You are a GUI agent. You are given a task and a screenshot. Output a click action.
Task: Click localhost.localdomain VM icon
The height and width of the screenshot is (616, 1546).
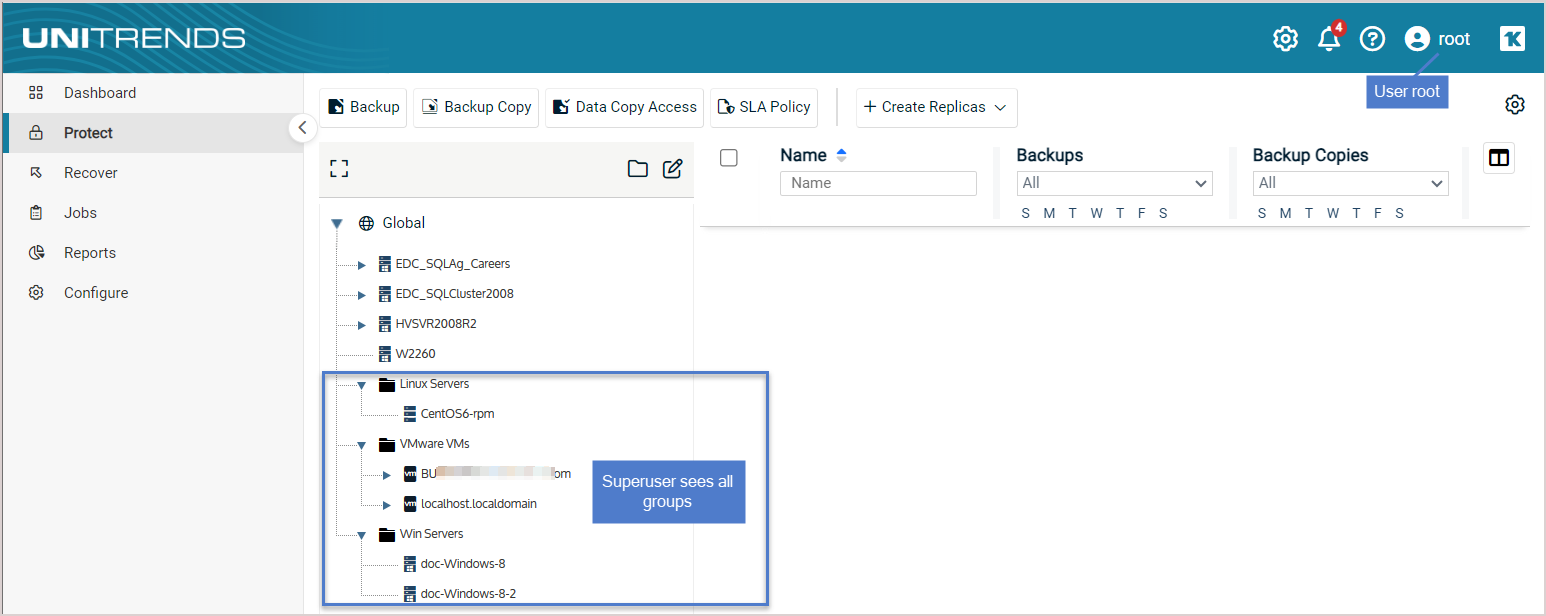[x=410, y=504]
